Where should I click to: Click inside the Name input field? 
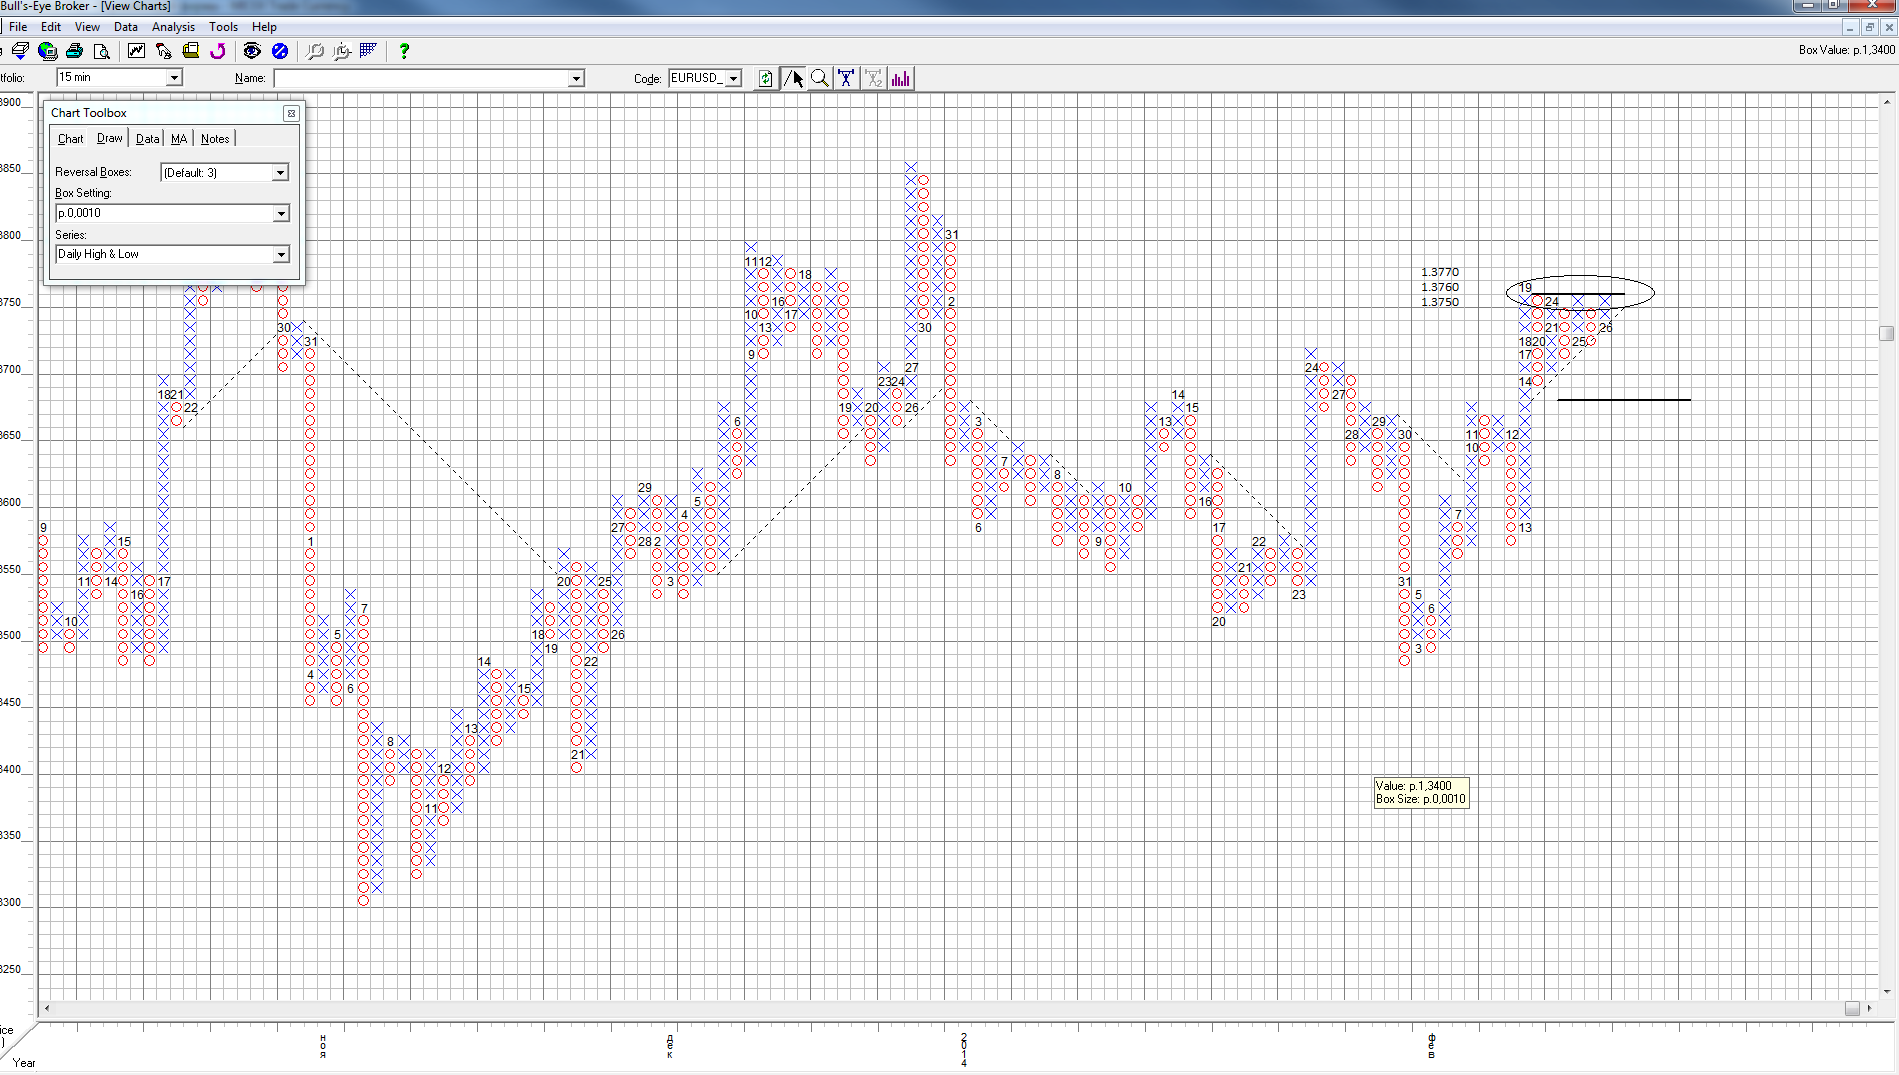[421, 78]
